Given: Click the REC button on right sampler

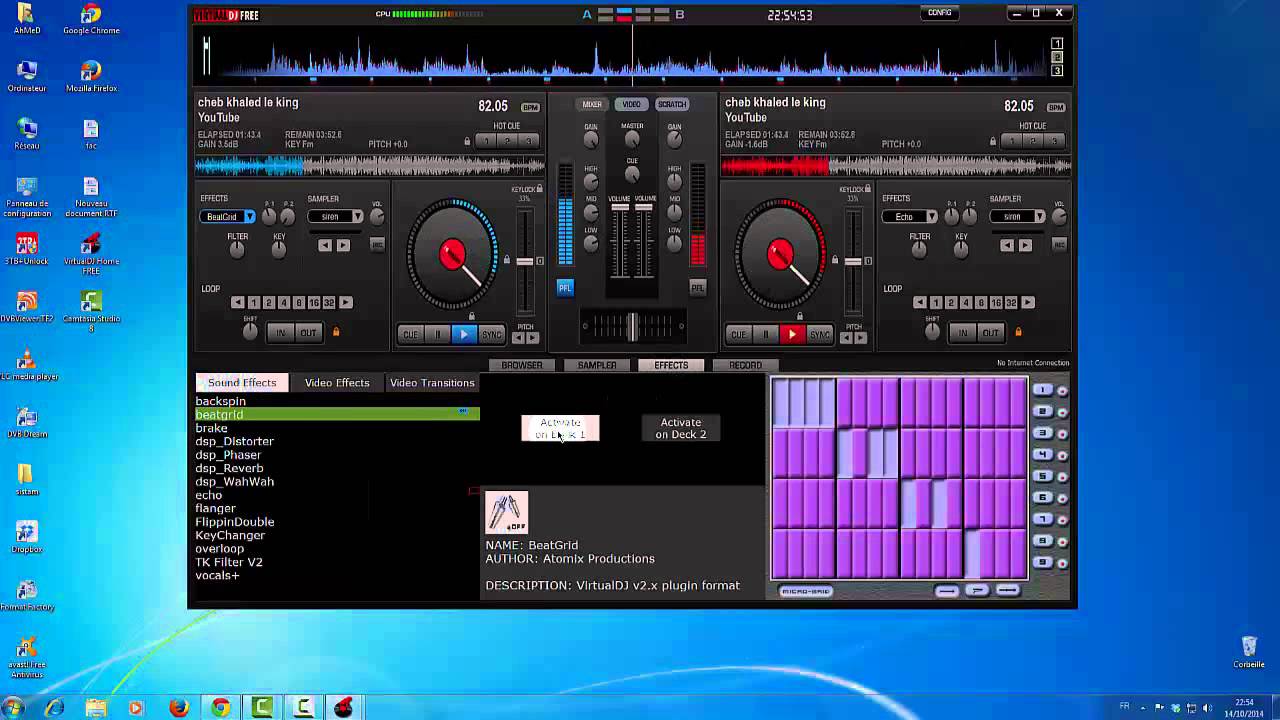Looking at the screenshot, I should pos(1059,244).
